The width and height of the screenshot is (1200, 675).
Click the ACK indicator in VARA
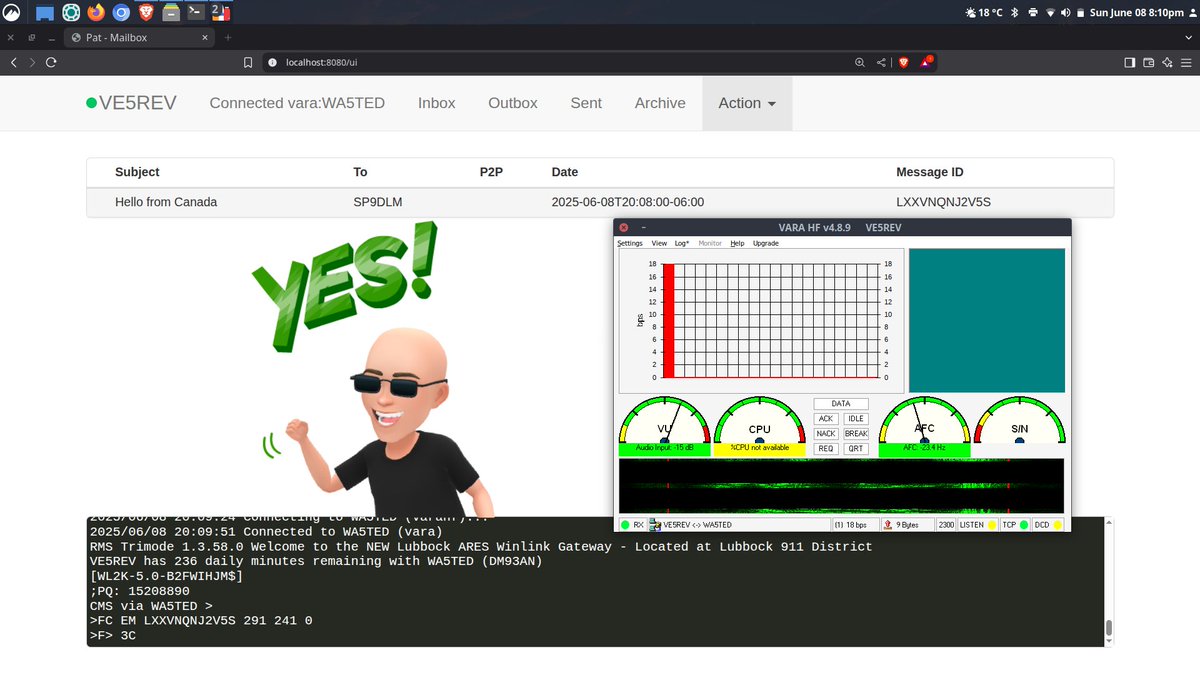coord(825,419)
